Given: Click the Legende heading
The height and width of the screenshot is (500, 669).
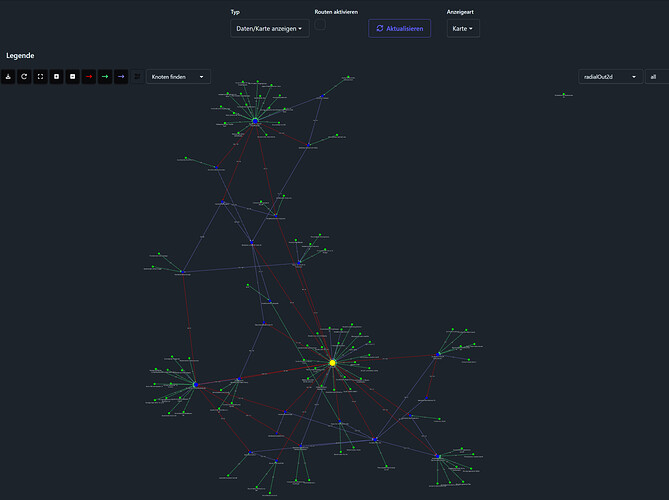Looking at the screenshot, I should click(x=20, y=55).
